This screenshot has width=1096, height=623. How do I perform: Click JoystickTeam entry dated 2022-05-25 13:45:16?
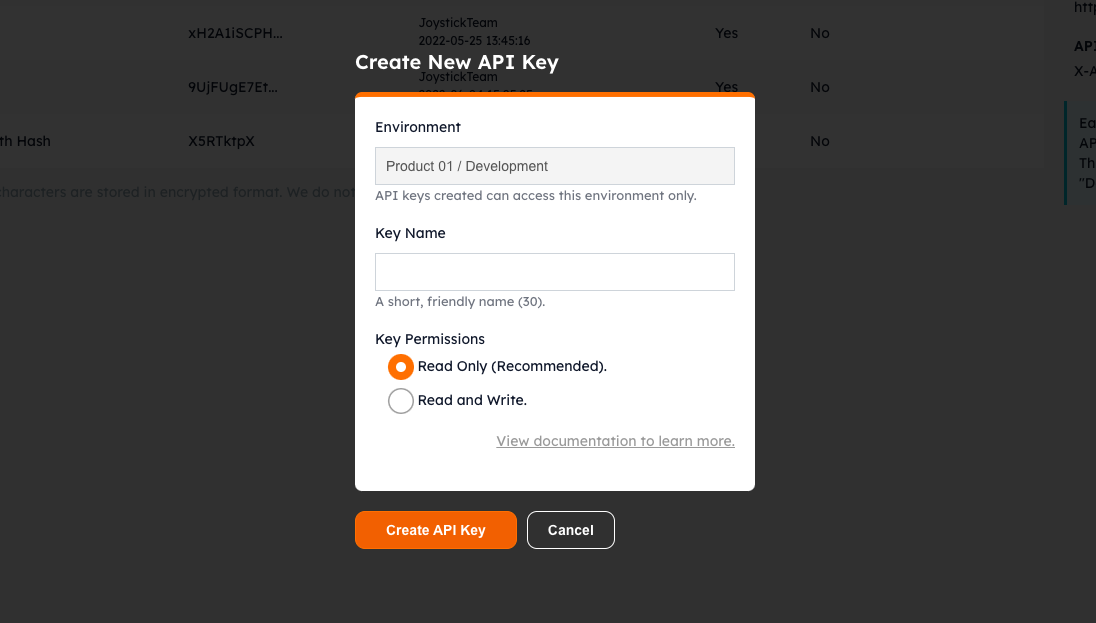tap(474, 31)
